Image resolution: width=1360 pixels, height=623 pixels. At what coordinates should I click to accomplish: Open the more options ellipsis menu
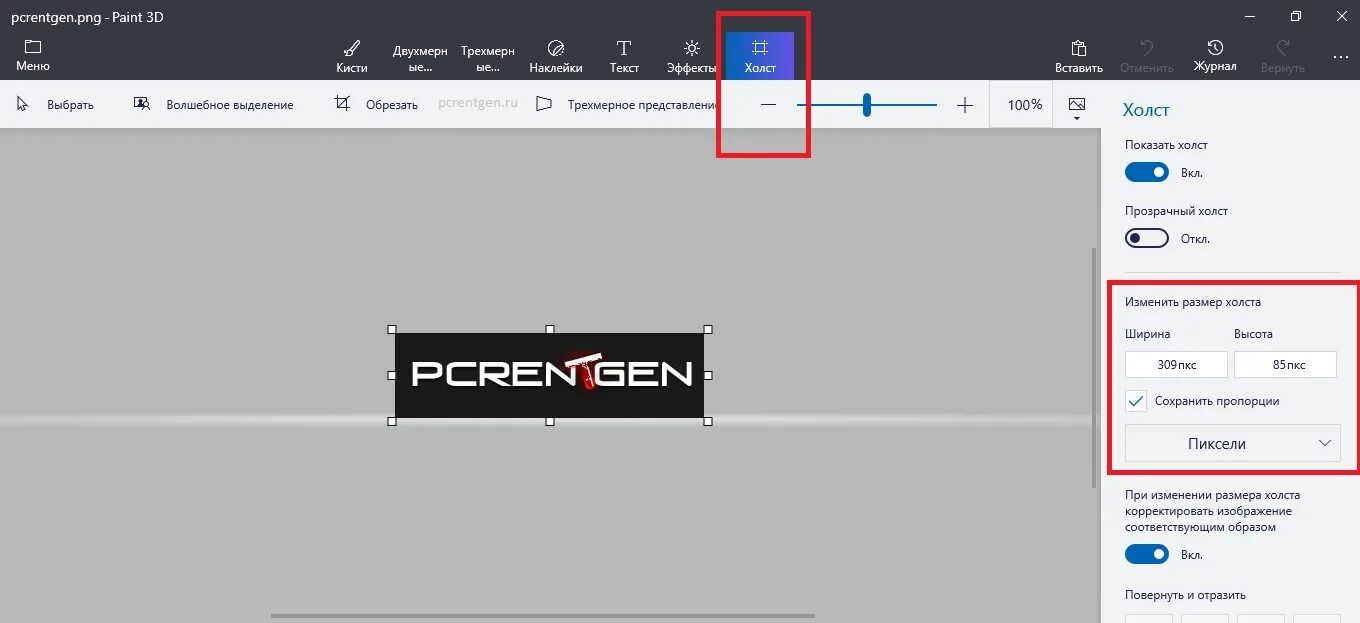[x=1341, y=58]
